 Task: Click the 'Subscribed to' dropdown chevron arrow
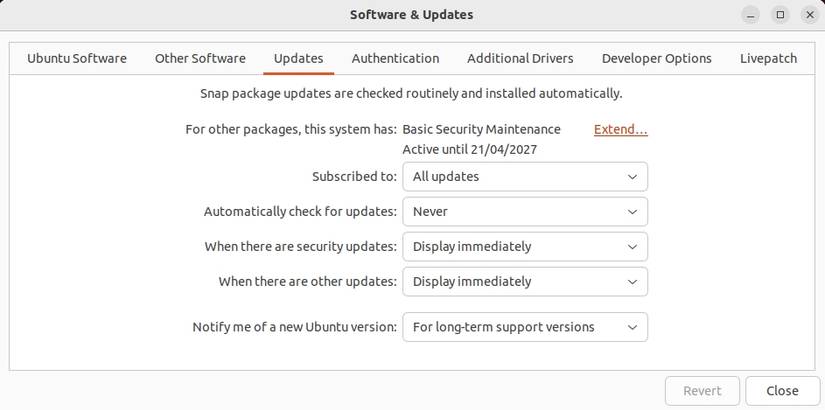(x=632, y=177)
